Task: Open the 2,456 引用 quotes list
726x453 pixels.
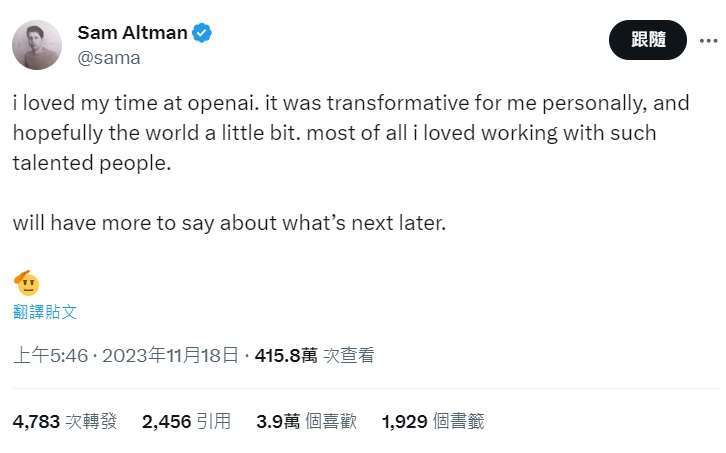Action: tap(187, 421)
